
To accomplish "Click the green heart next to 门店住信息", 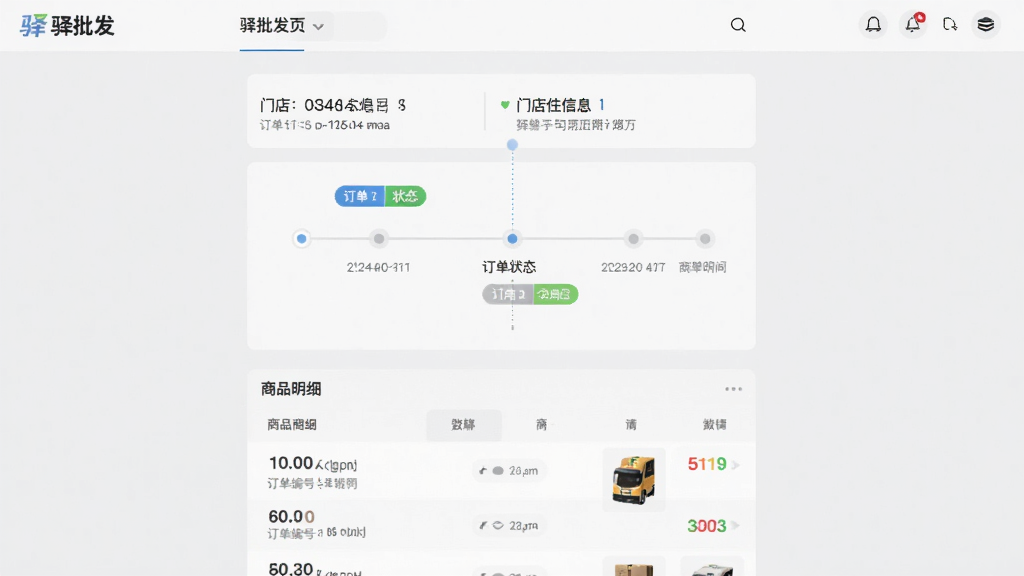I will [x=505, y=104].
